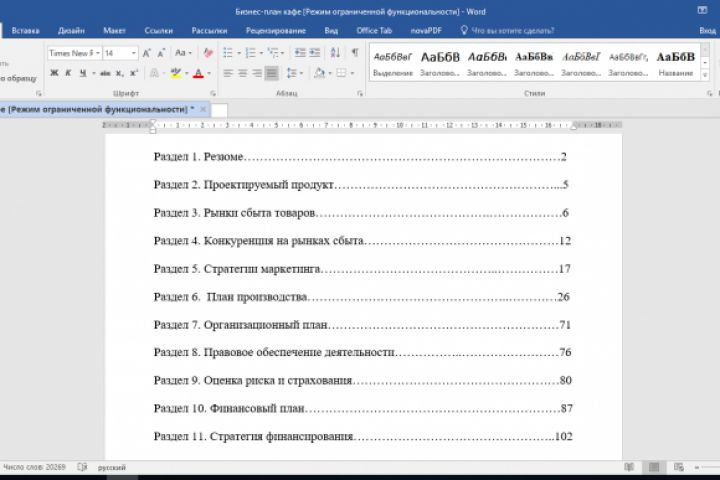The image size is (720, 480).
Task: Click the lightbulb Tell Me icon
Action: [x=464, y=30]
